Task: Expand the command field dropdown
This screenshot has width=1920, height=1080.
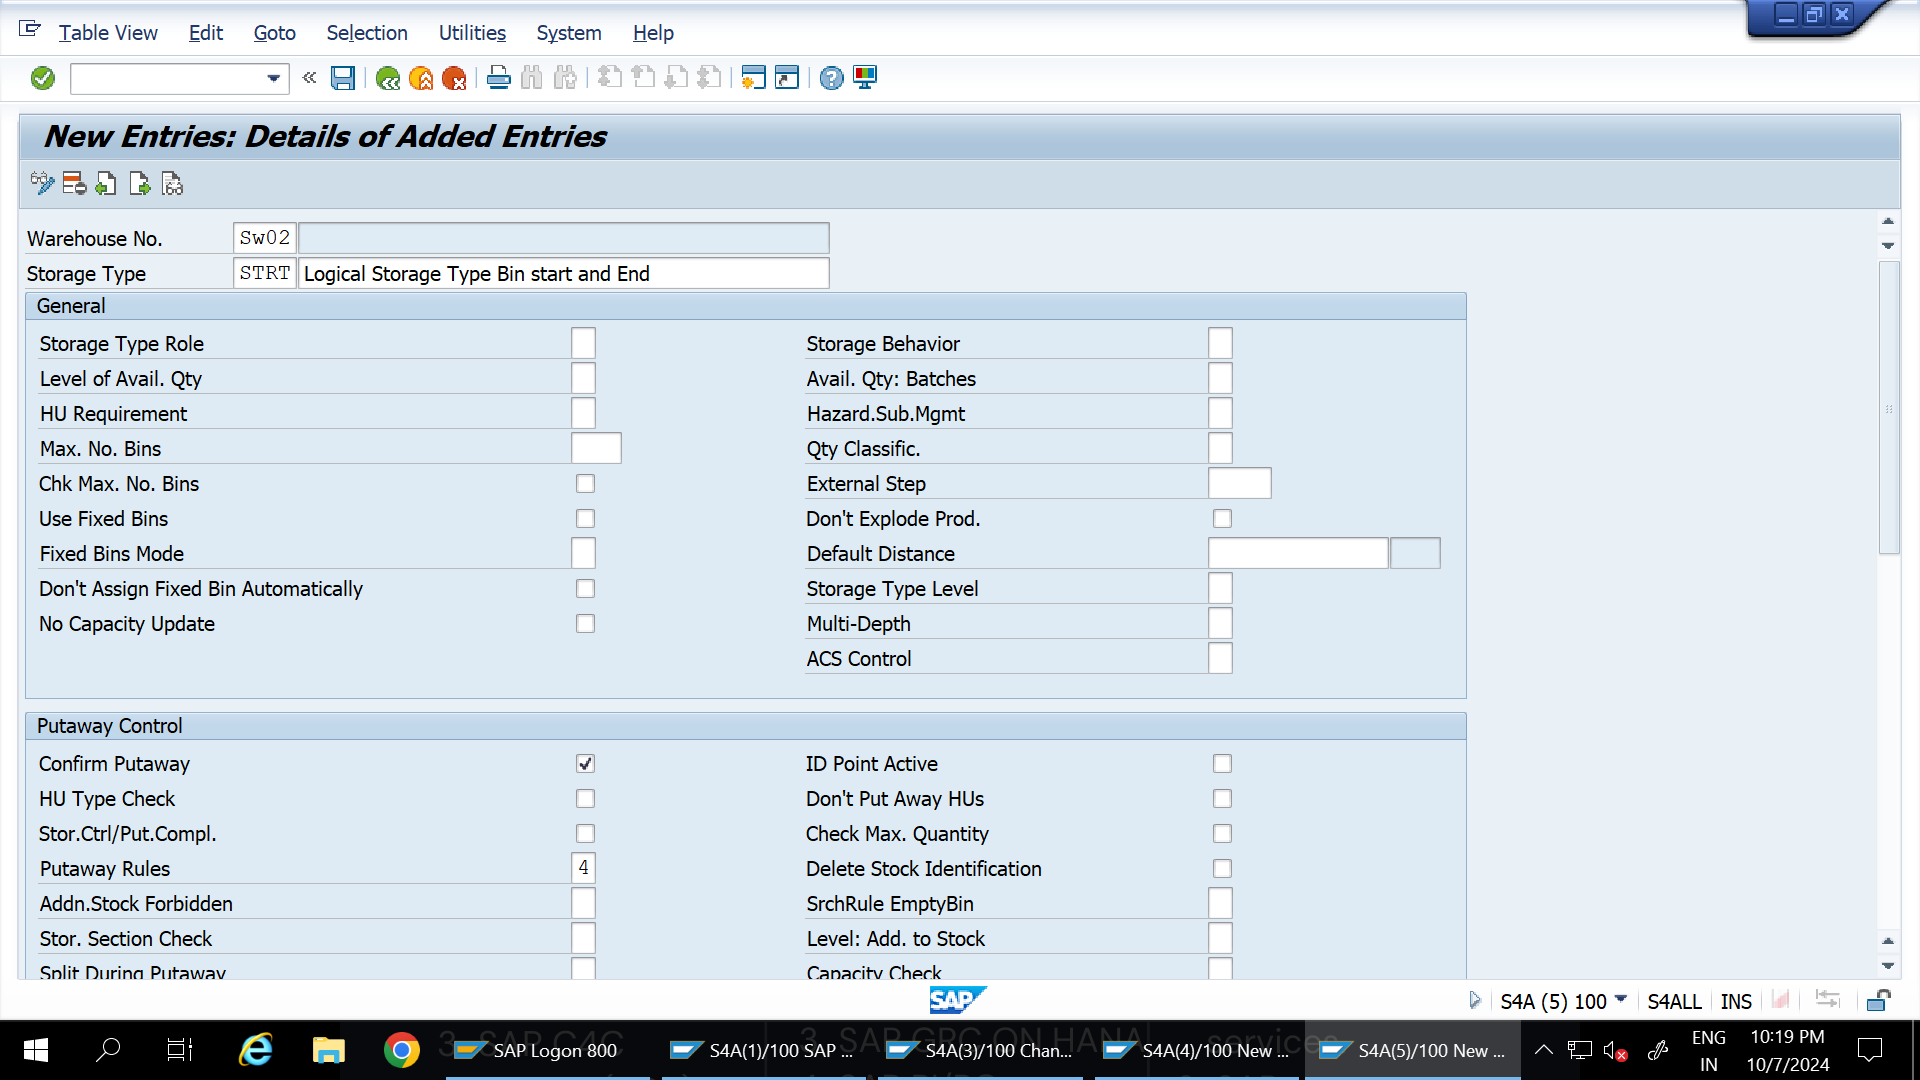Action: [272, 78]
